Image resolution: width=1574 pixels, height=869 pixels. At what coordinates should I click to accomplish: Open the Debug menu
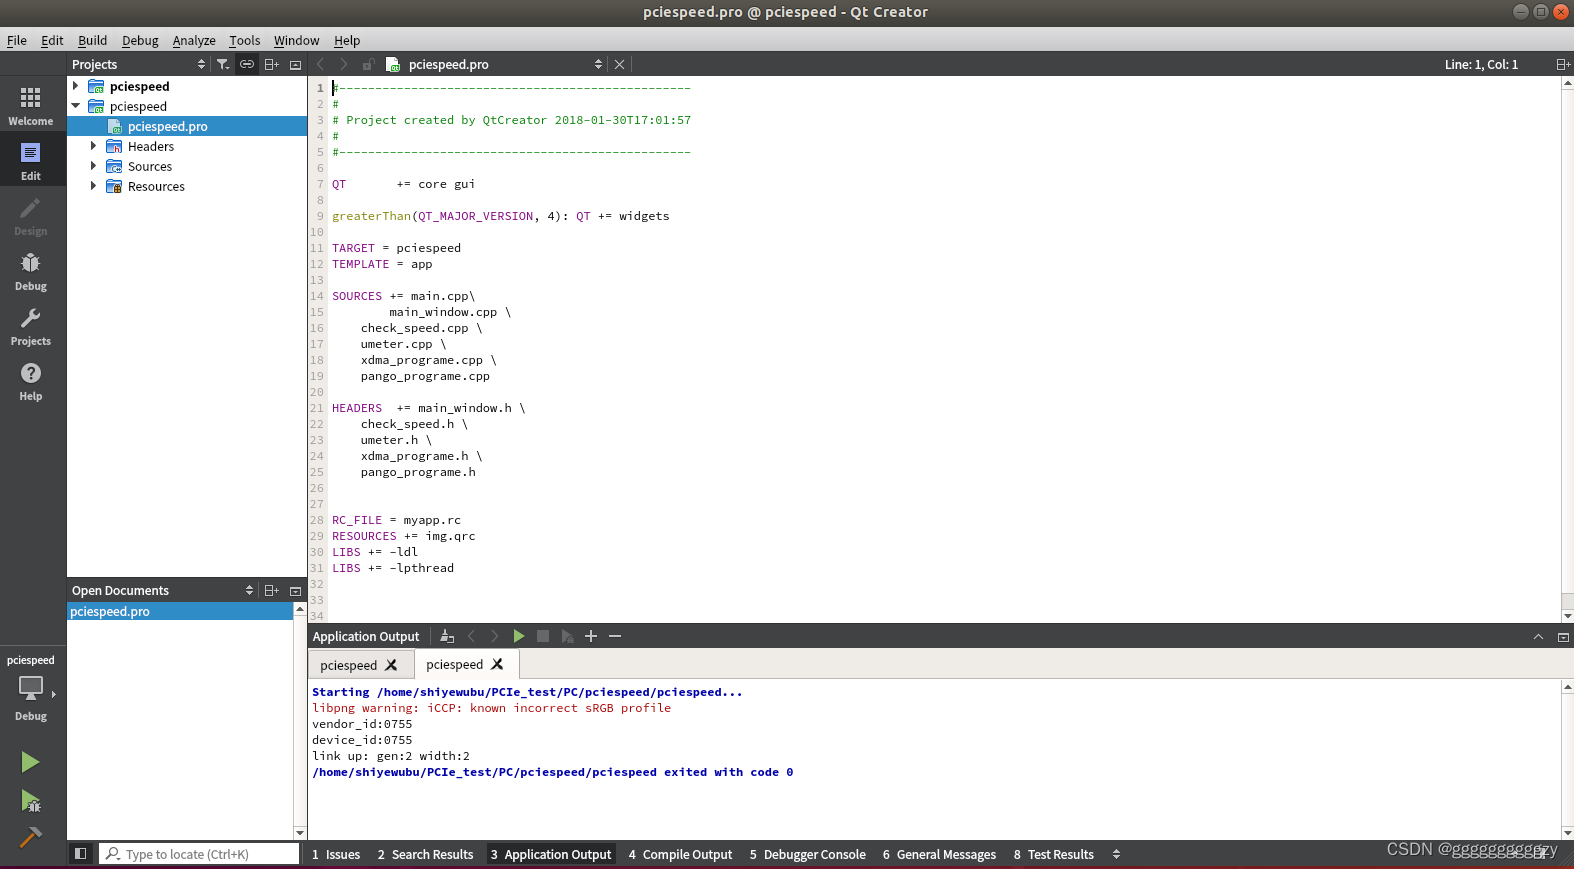pos(140,40)
